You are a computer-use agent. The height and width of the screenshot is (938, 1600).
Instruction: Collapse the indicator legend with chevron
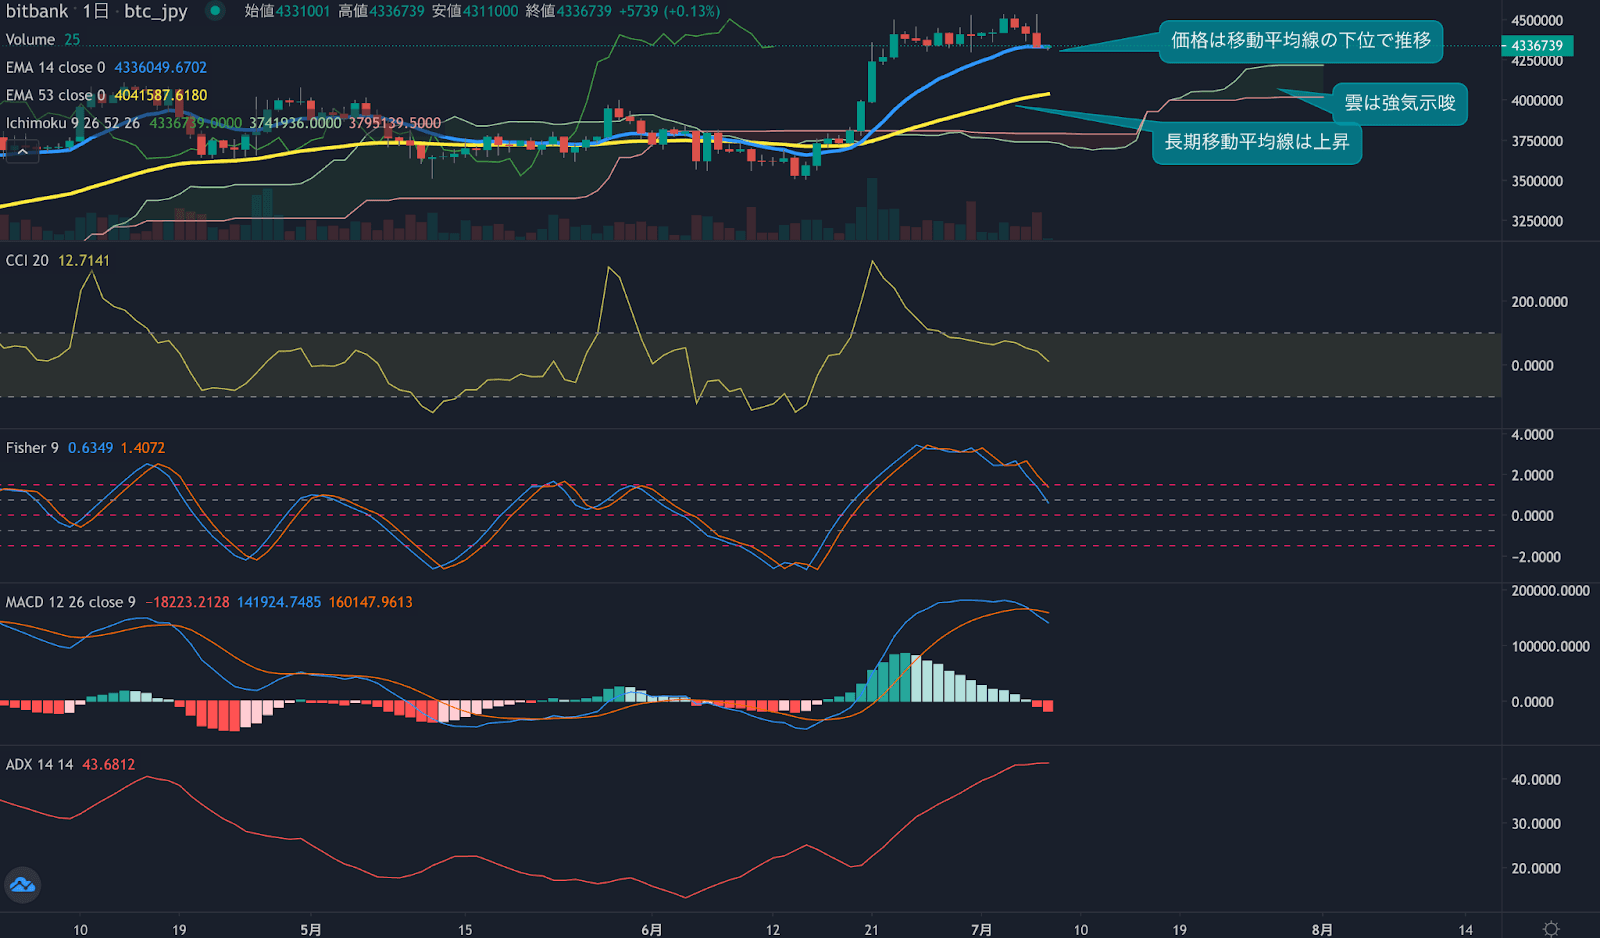point(22,152)
